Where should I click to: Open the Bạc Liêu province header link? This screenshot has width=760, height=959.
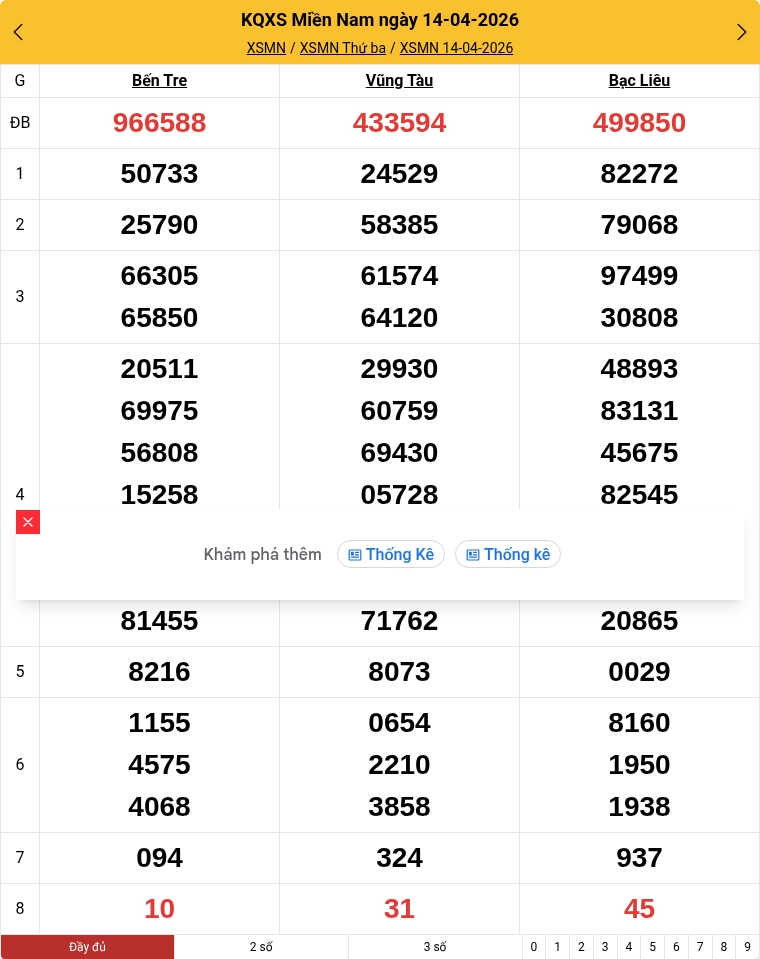pyautogui.click(x=639, y=81)
